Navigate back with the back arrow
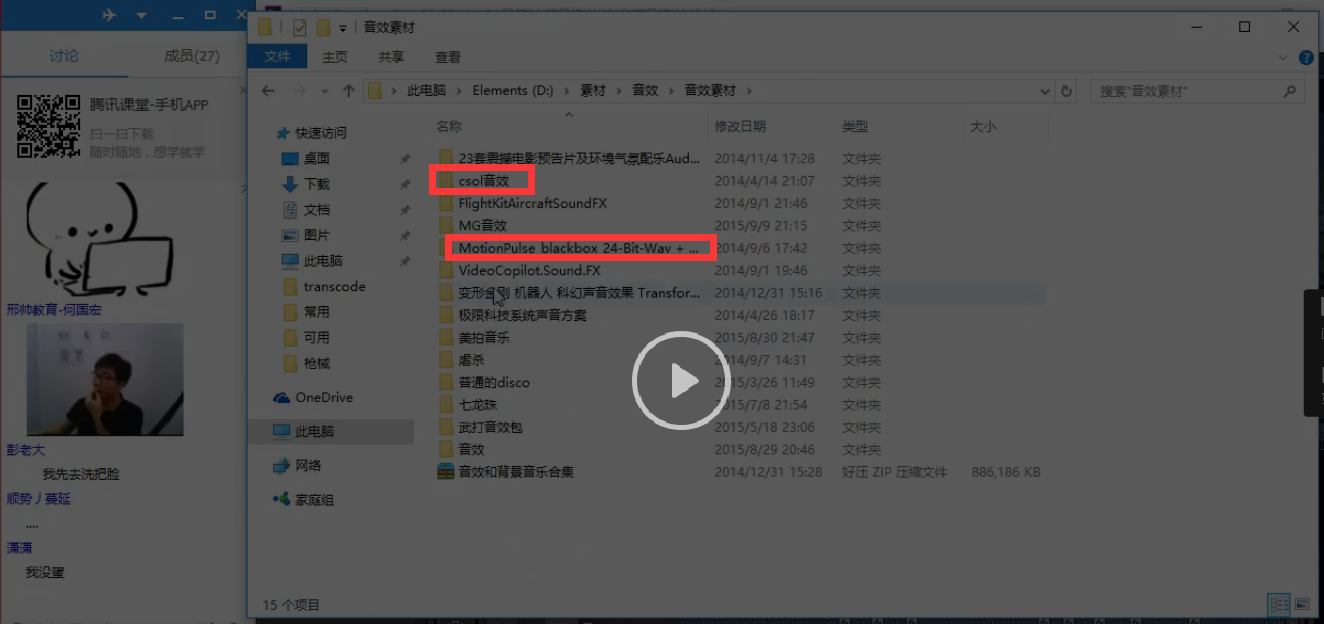The height and width of the screenshot is (624, 1324). click(268, 90)
